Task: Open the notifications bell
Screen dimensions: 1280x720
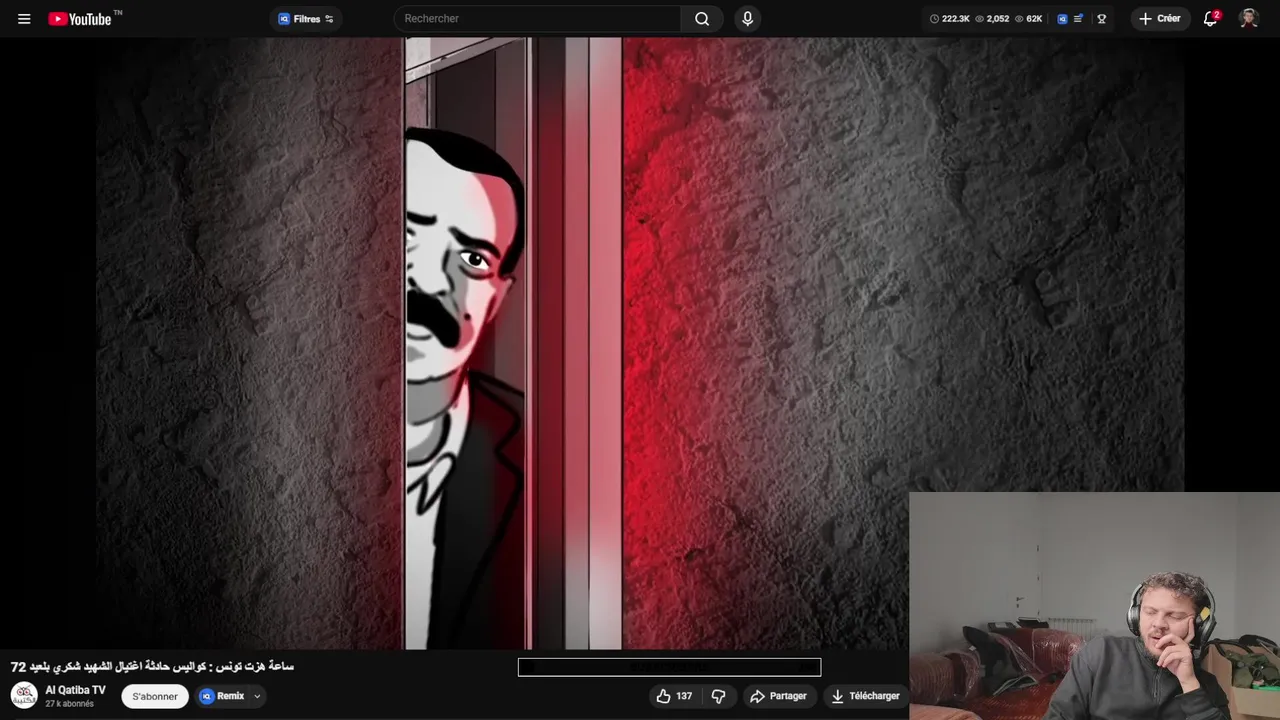Action: pyautogui.click(x=1210, y=19)
